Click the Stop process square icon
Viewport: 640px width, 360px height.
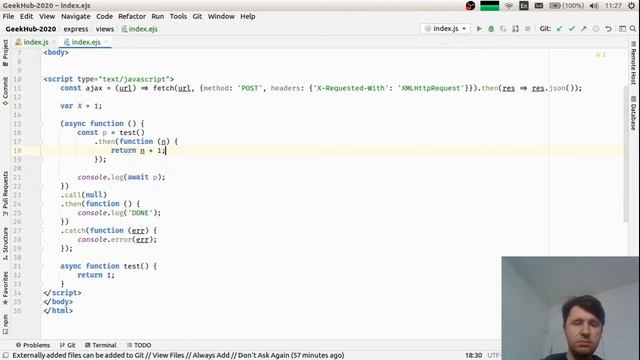click(x=527, y=29)
